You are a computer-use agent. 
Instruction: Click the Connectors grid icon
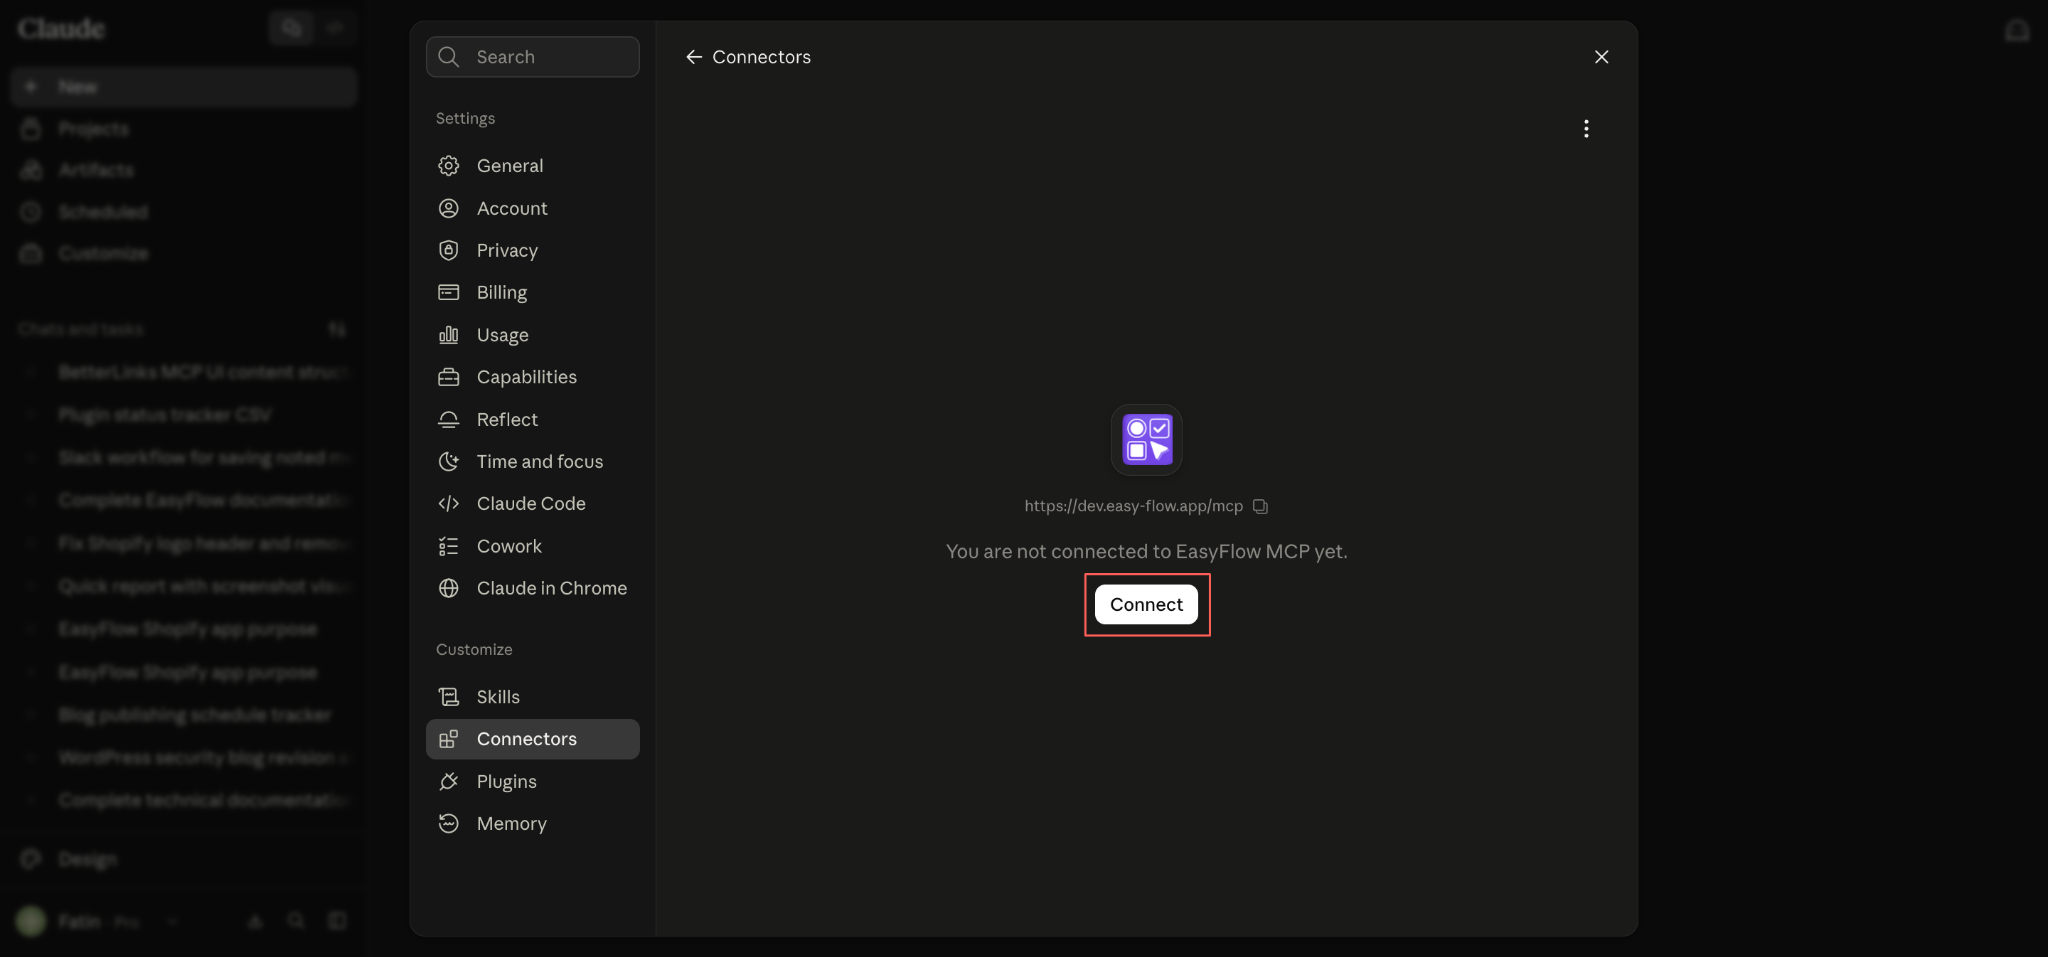pos(449,739)
